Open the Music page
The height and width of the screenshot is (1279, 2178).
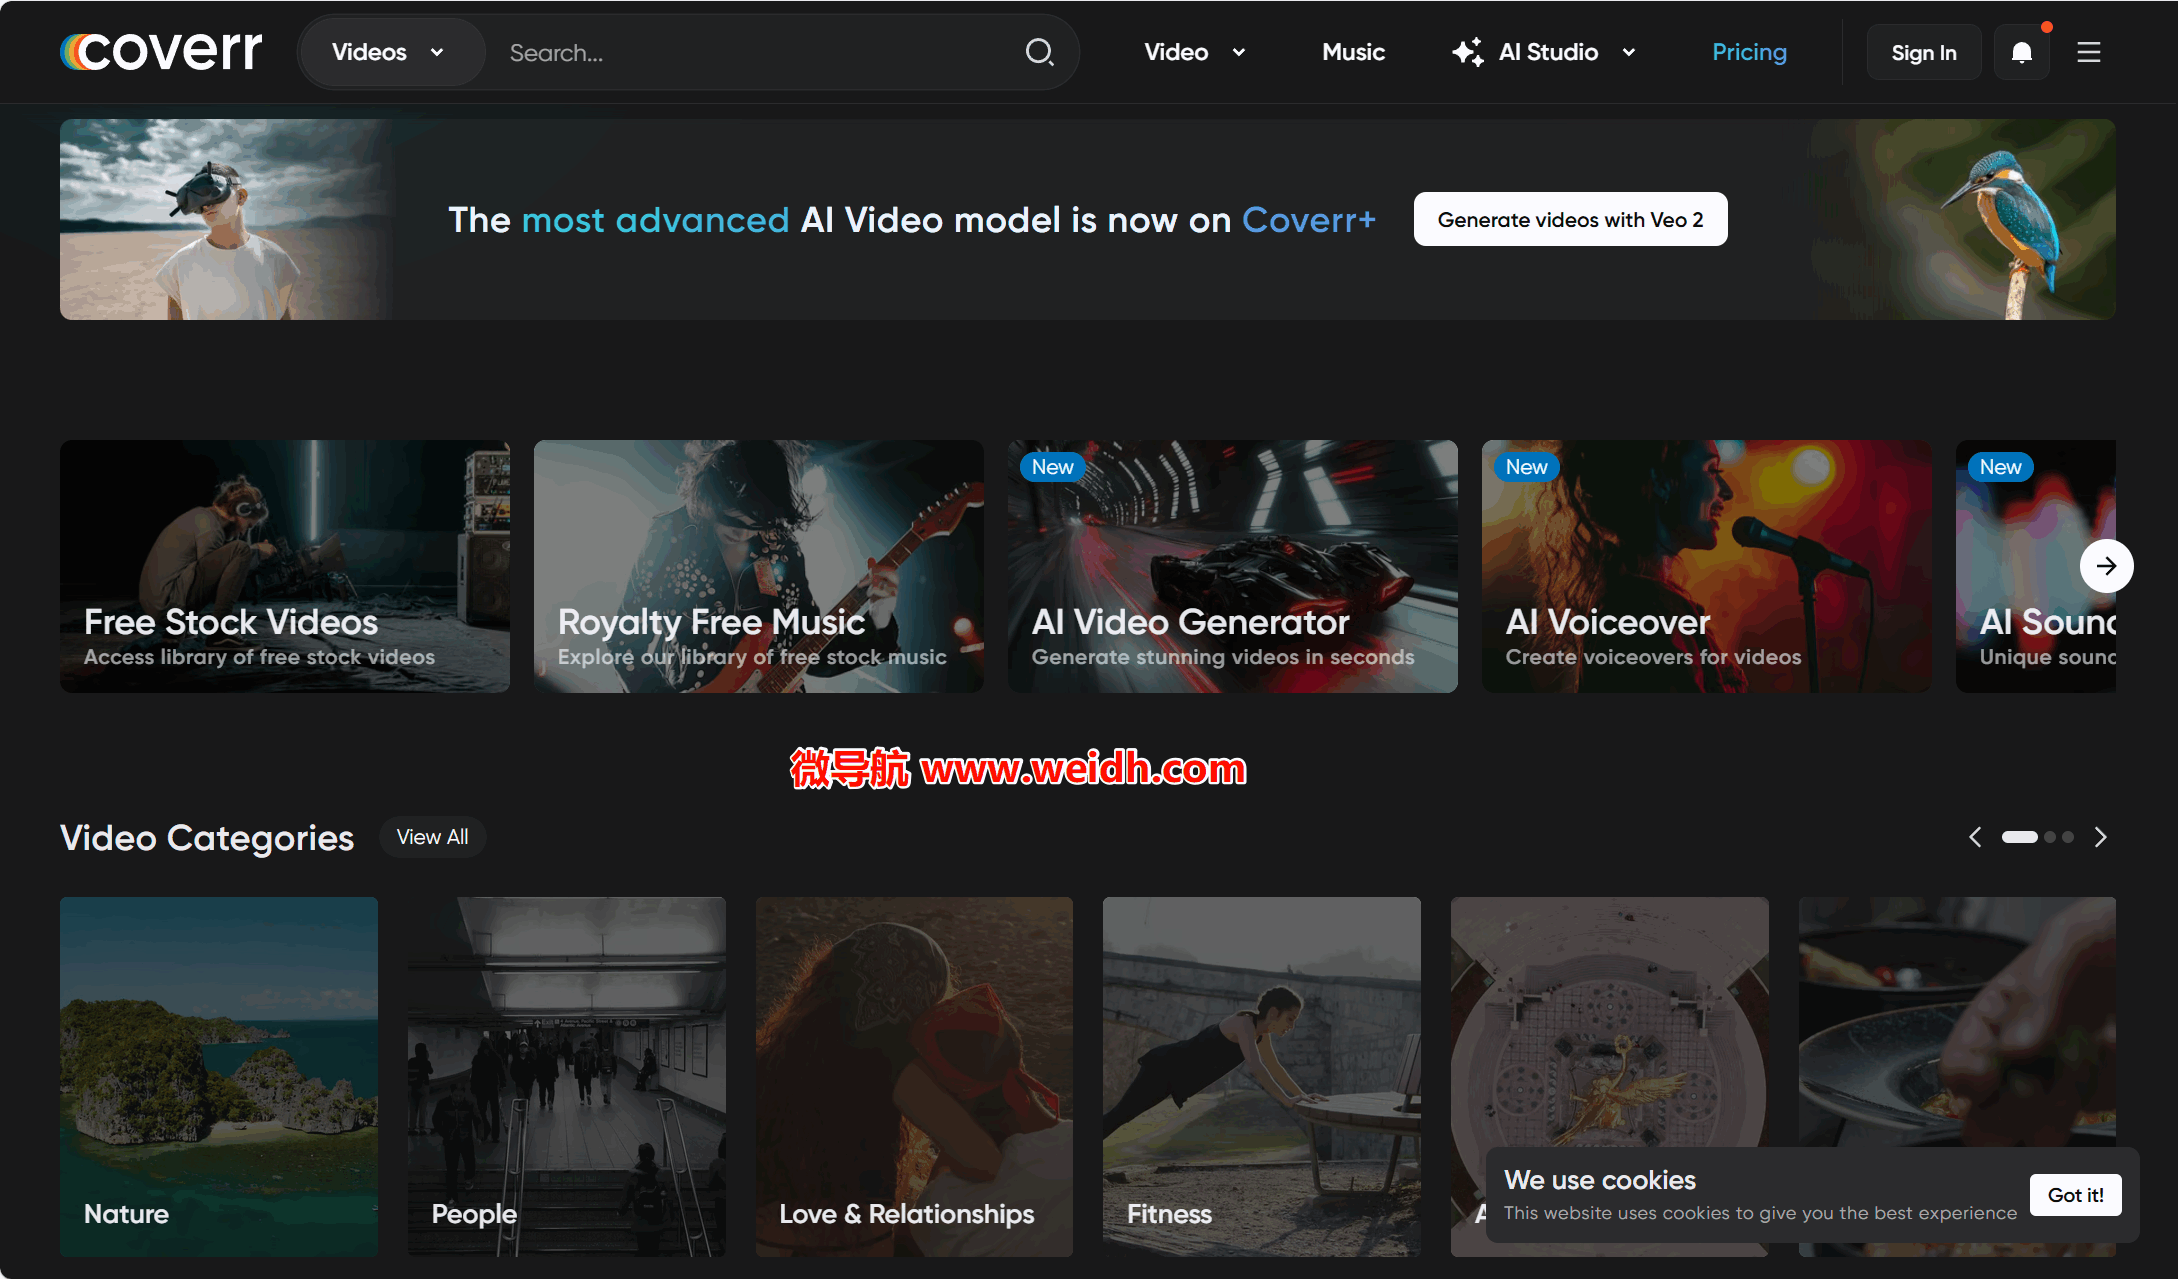pyautogui.click(x=1353, y=52)
